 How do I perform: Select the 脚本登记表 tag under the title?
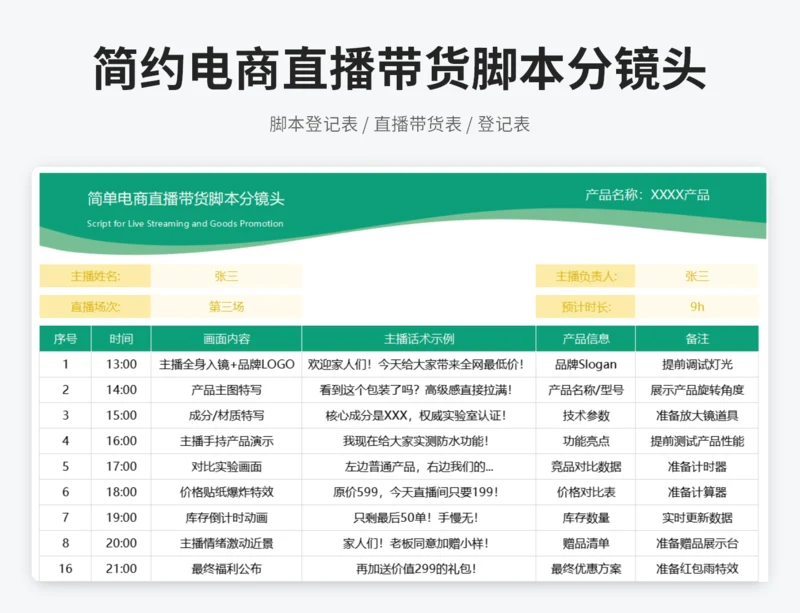pyautogui.click(x=313, y=124)
